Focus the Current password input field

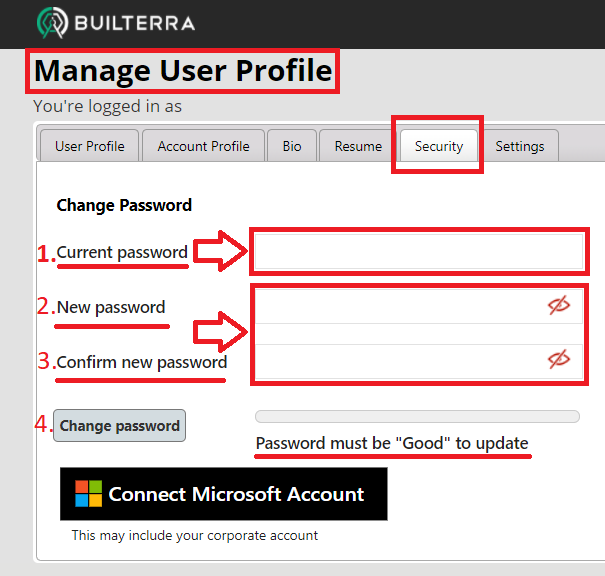(x=419, y=252)
